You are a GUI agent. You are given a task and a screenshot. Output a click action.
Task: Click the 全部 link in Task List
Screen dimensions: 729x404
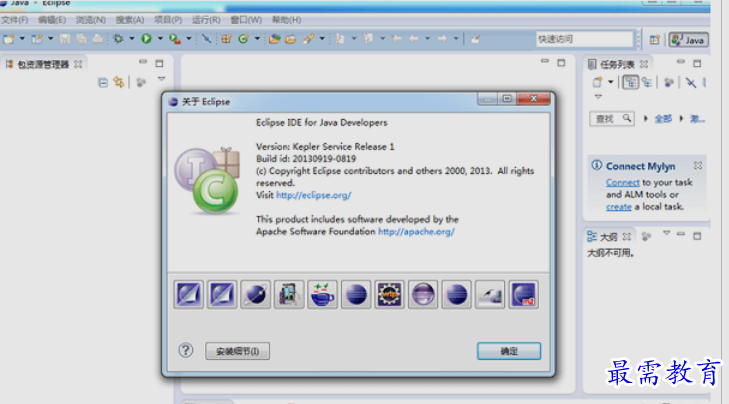click(x=663, y=119)
